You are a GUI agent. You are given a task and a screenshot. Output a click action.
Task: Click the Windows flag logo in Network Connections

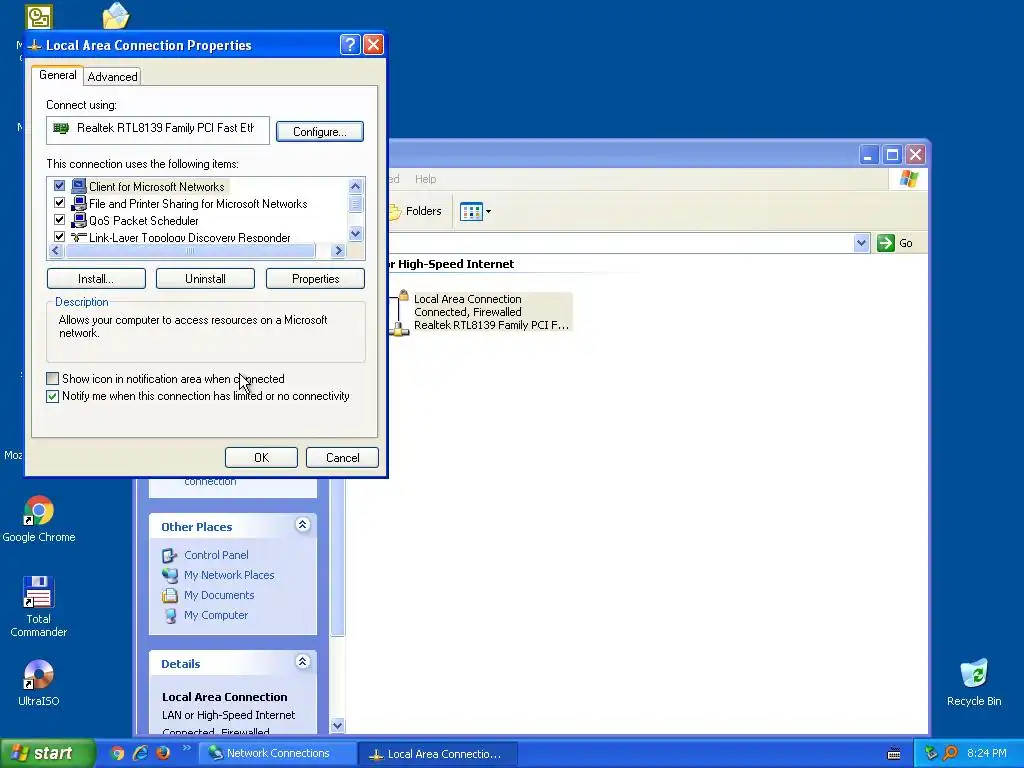click(908, 179)
